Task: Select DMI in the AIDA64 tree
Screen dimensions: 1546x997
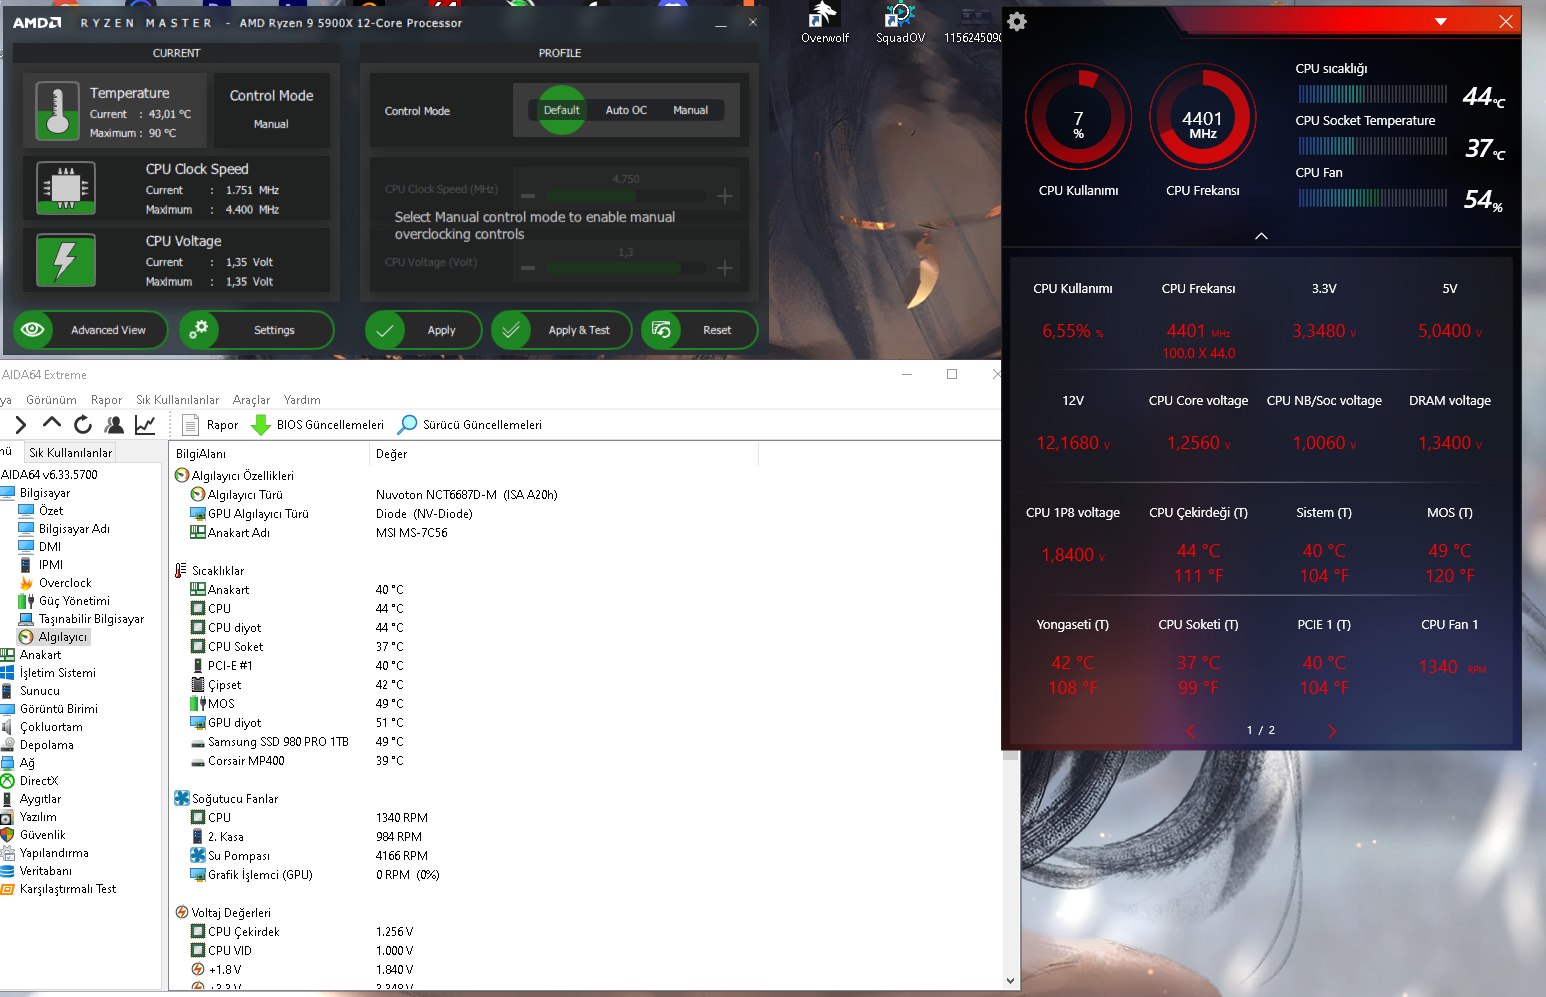Action: click(50, 547)
